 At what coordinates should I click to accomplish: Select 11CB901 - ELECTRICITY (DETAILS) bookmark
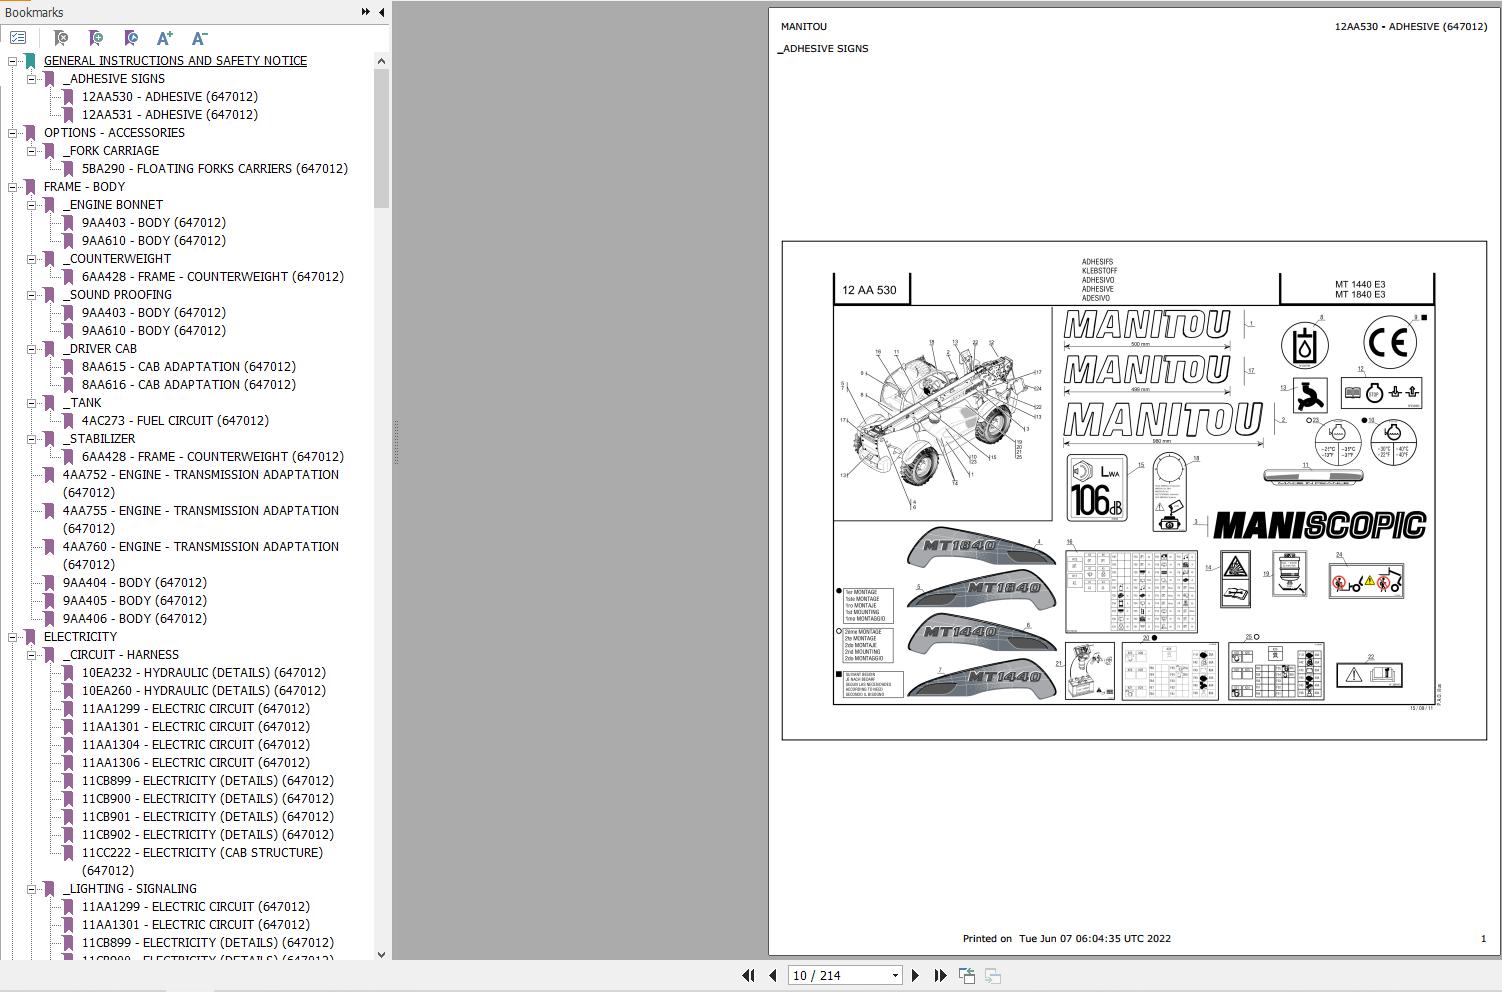208,817
